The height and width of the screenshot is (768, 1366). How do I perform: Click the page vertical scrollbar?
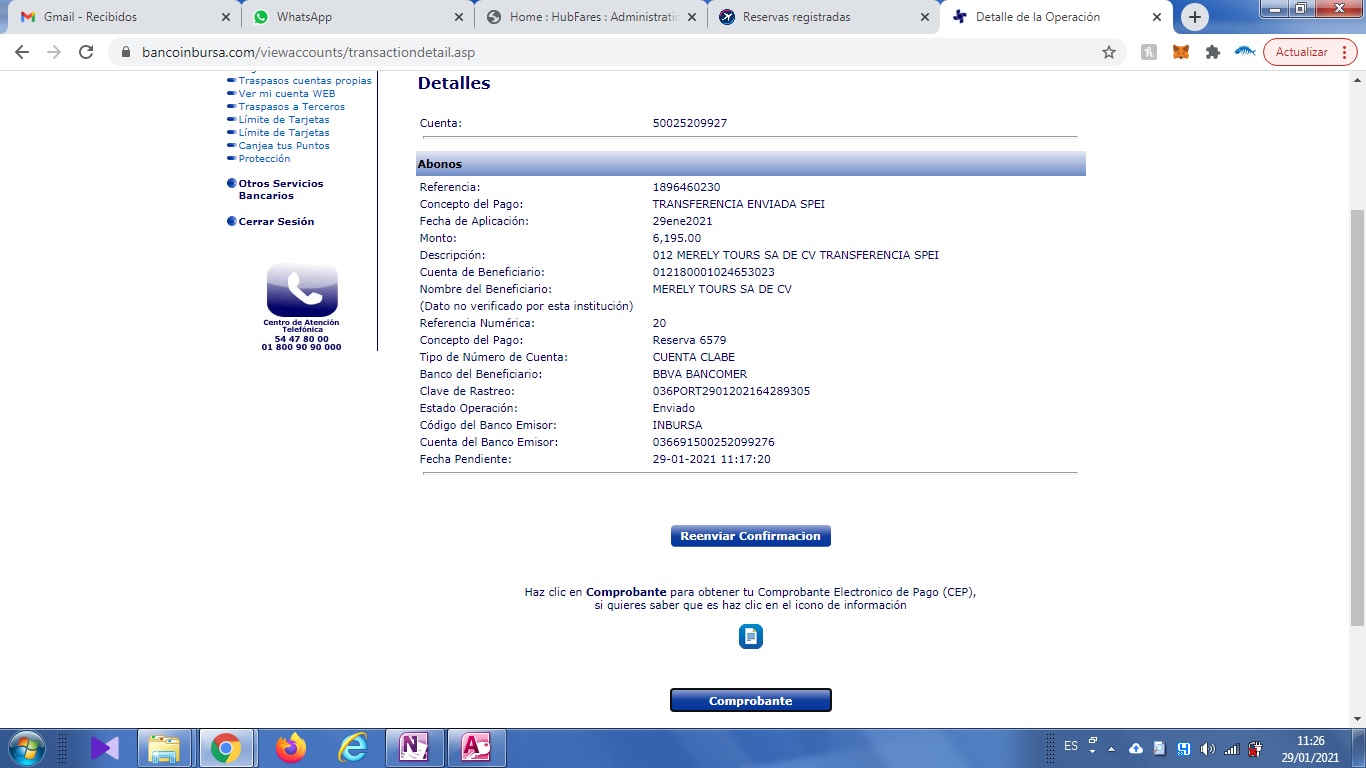(x=1357, y=418)
